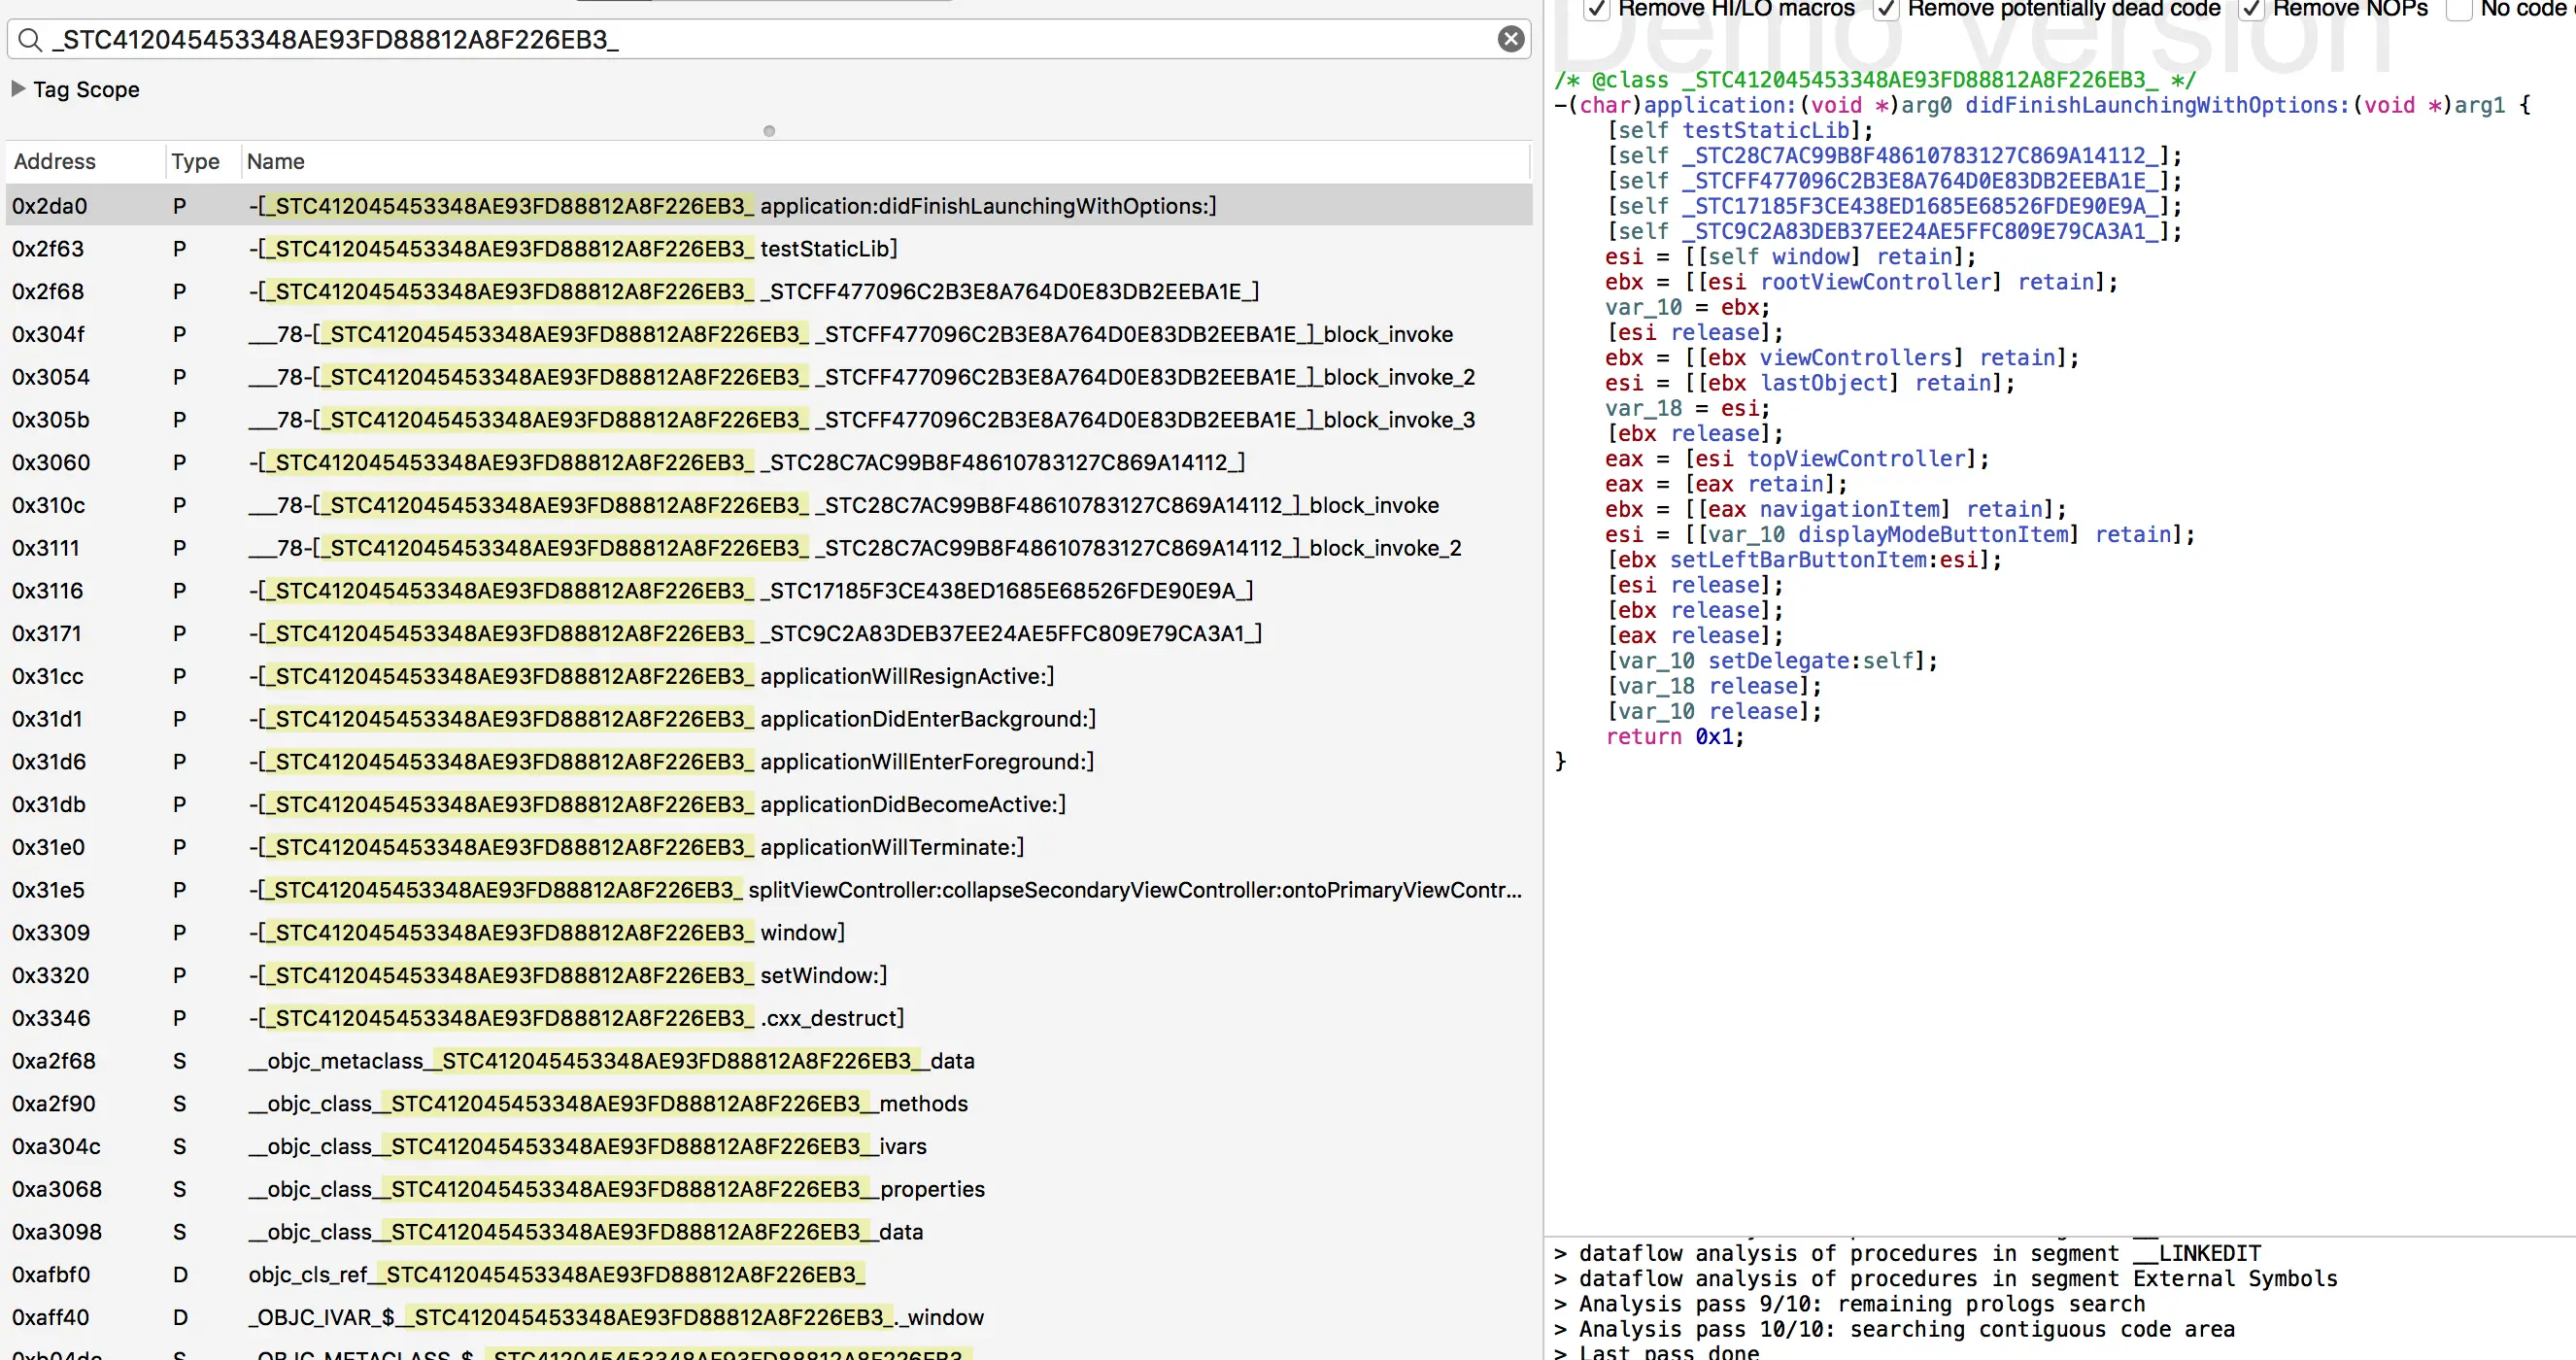Enable the No code checkbox

pos(2459,10)
